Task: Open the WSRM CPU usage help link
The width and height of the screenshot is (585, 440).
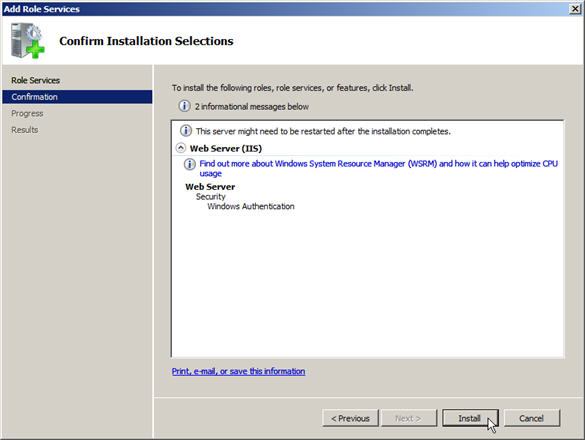Action: coord(378,168)
